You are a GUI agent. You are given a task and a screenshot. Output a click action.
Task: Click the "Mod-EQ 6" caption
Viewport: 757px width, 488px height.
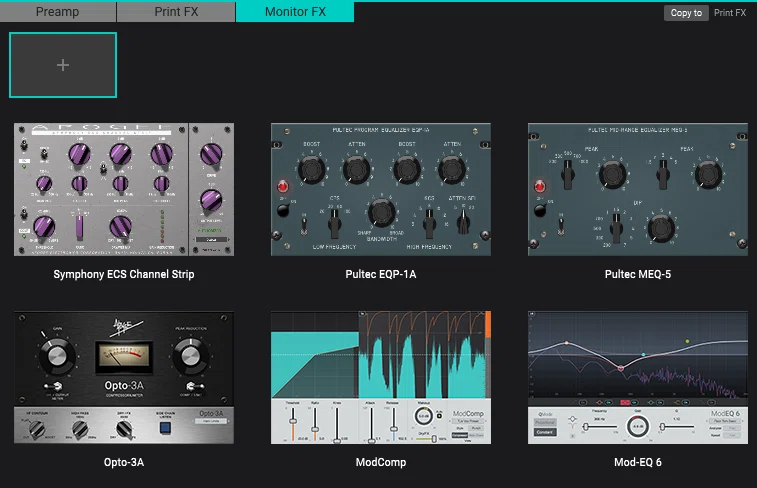638,462
